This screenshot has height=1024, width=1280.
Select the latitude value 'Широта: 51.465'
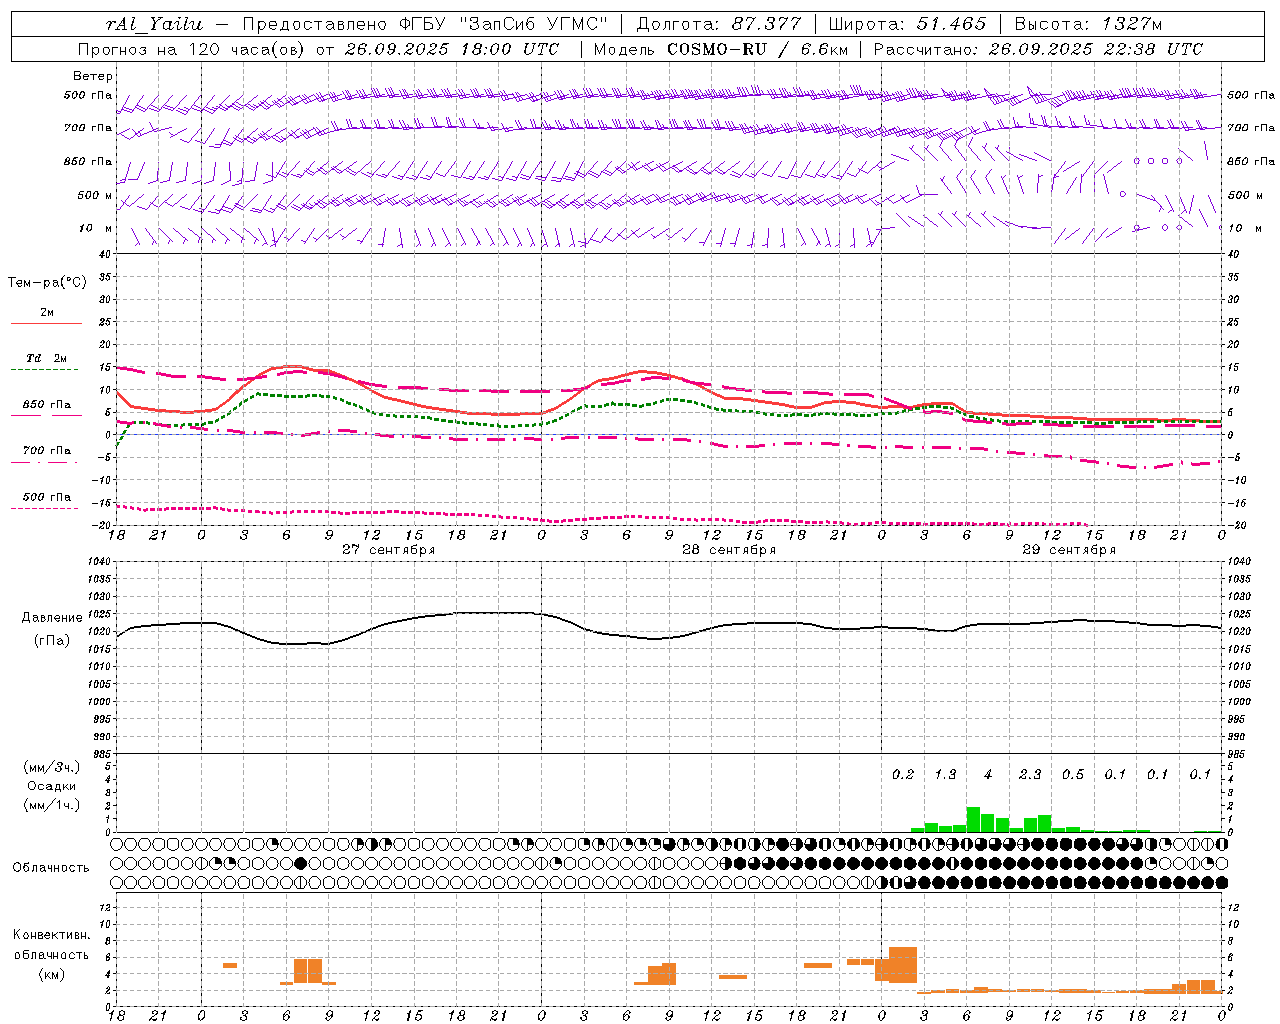[x=907, y=24]
